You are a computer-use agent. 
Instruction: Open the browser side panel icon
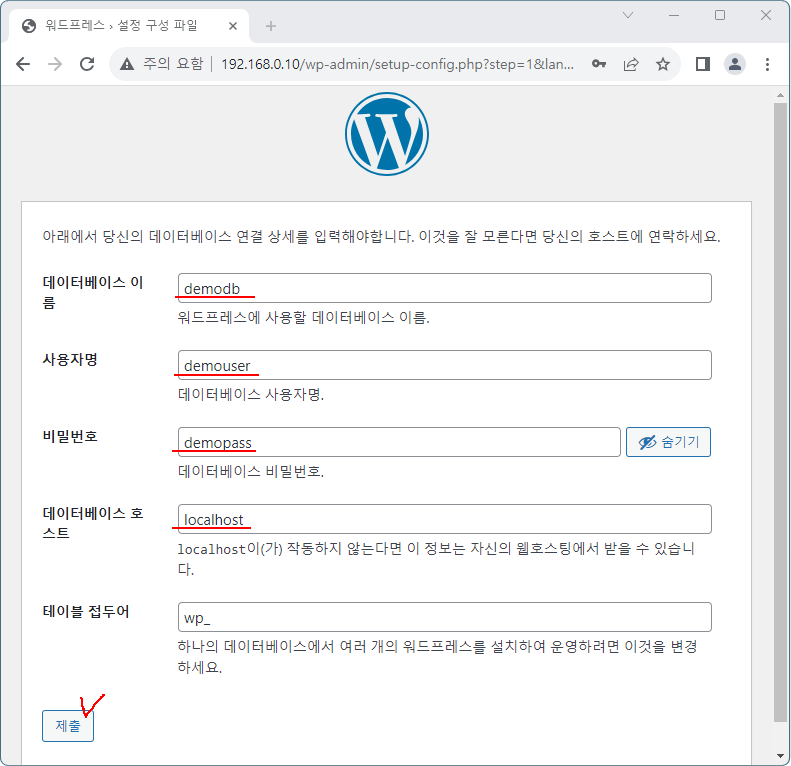[x=703, y=64]
